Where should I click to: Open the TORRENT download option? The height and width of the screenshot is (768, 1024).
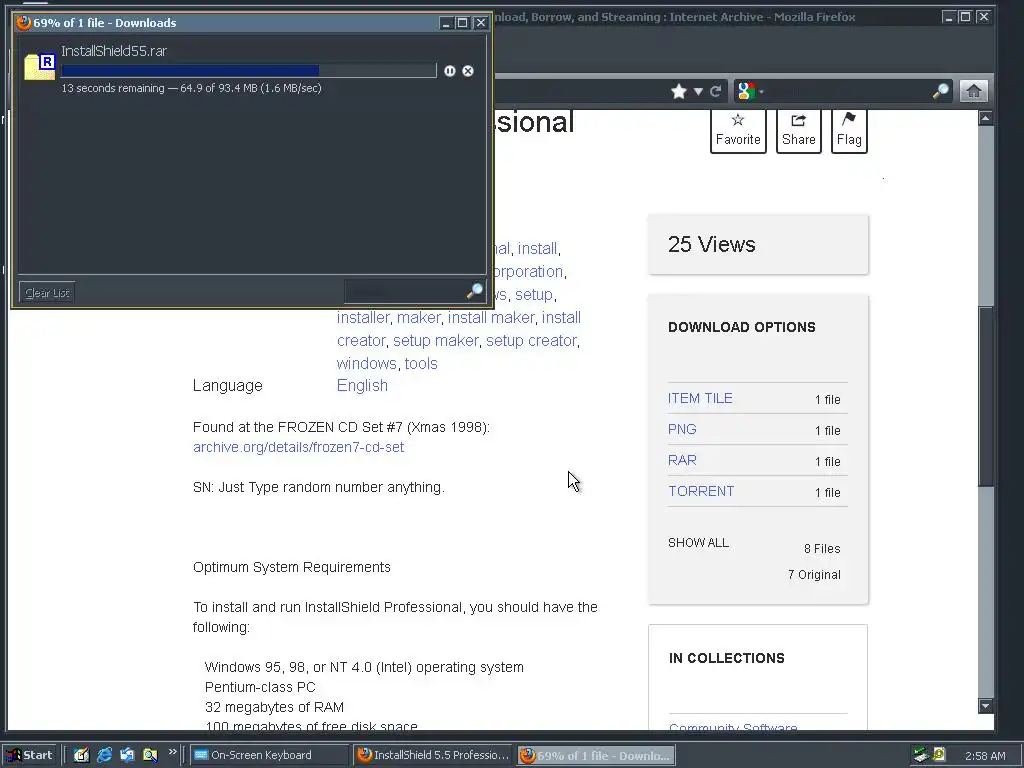(x=701, y=491)
